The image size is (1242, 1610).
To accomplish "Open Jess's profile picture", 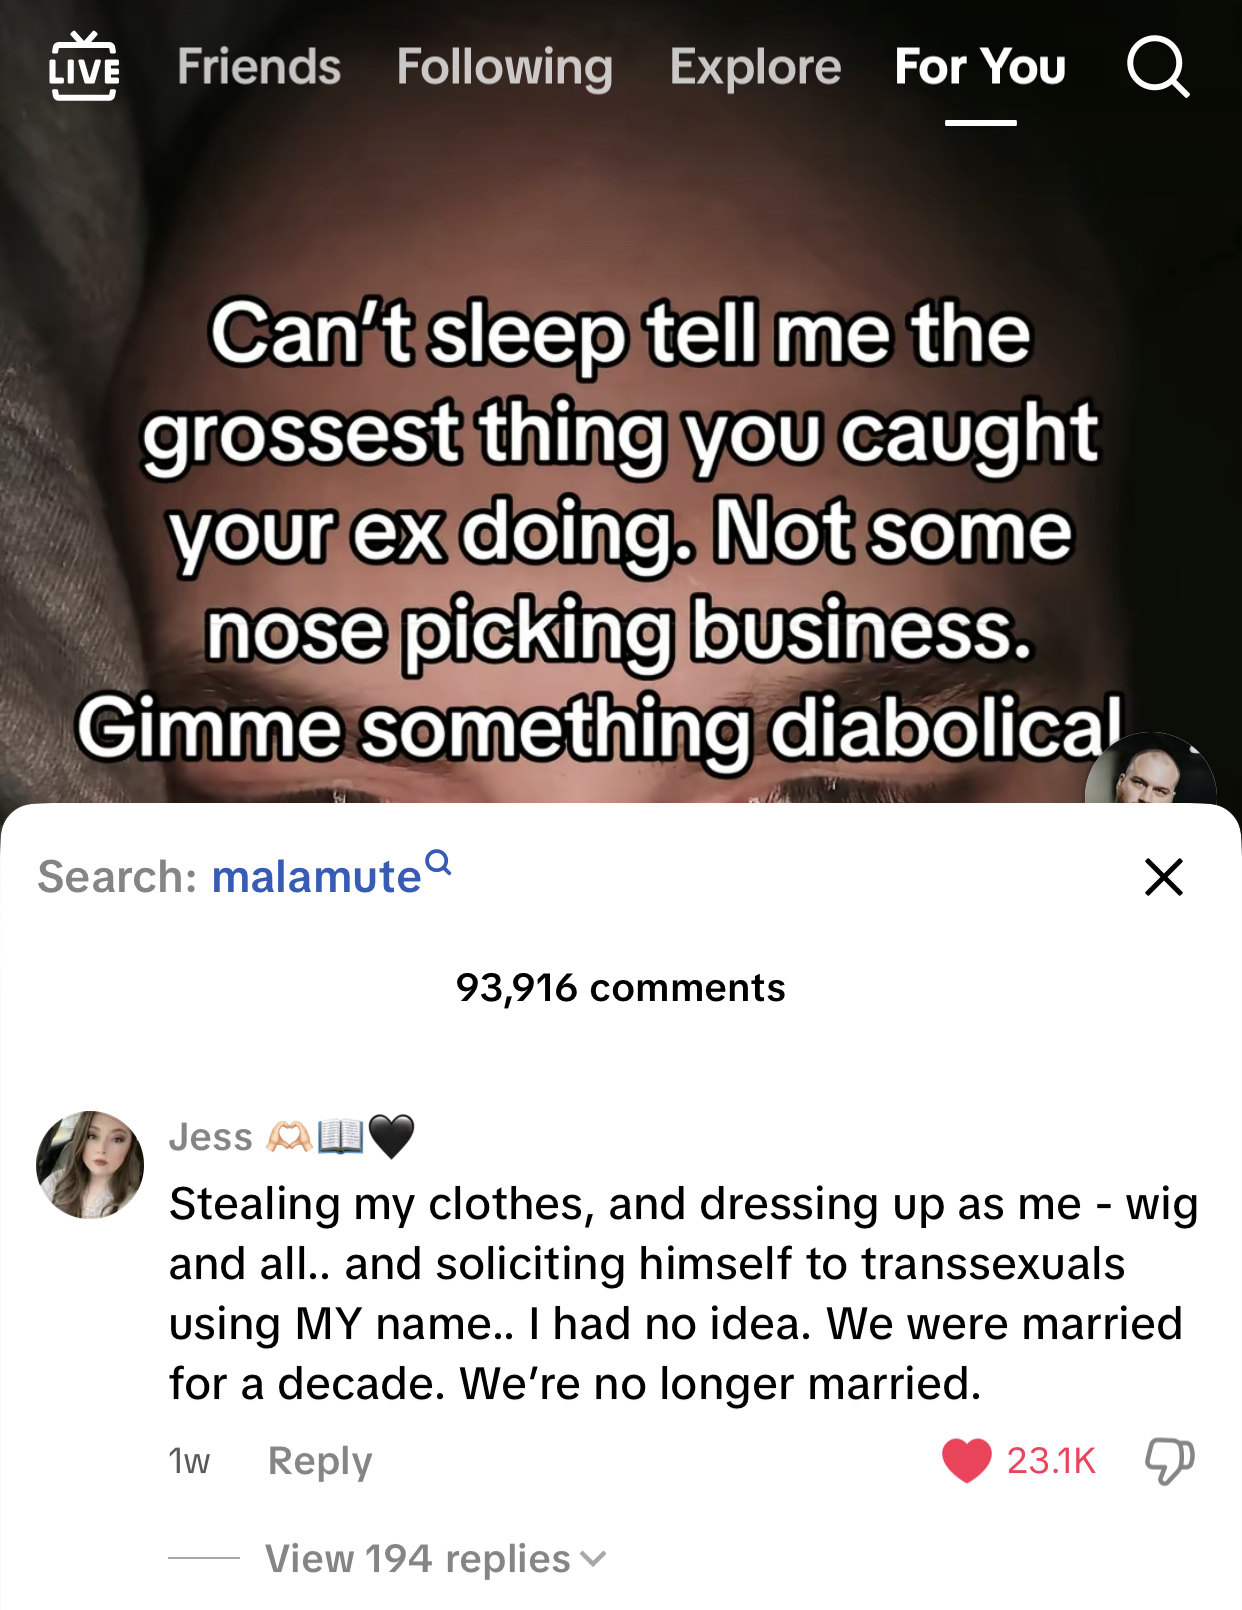I will click(x=90, y=1164).
